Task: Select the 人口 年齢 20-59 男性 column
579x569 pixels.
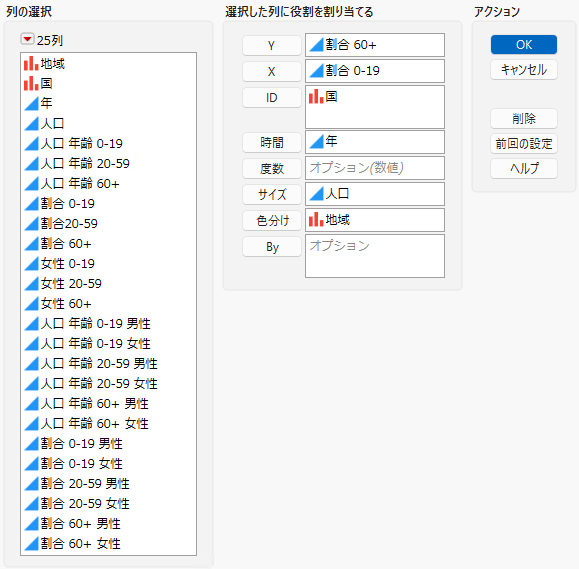Action: [x=108, y=364]
